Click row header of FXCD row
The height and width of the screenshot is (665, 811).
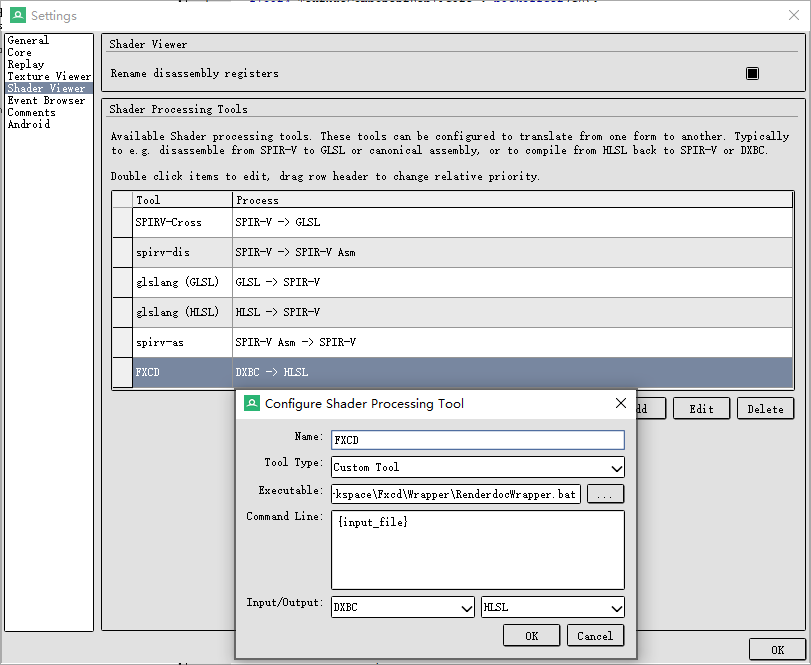tap(123, 372)
